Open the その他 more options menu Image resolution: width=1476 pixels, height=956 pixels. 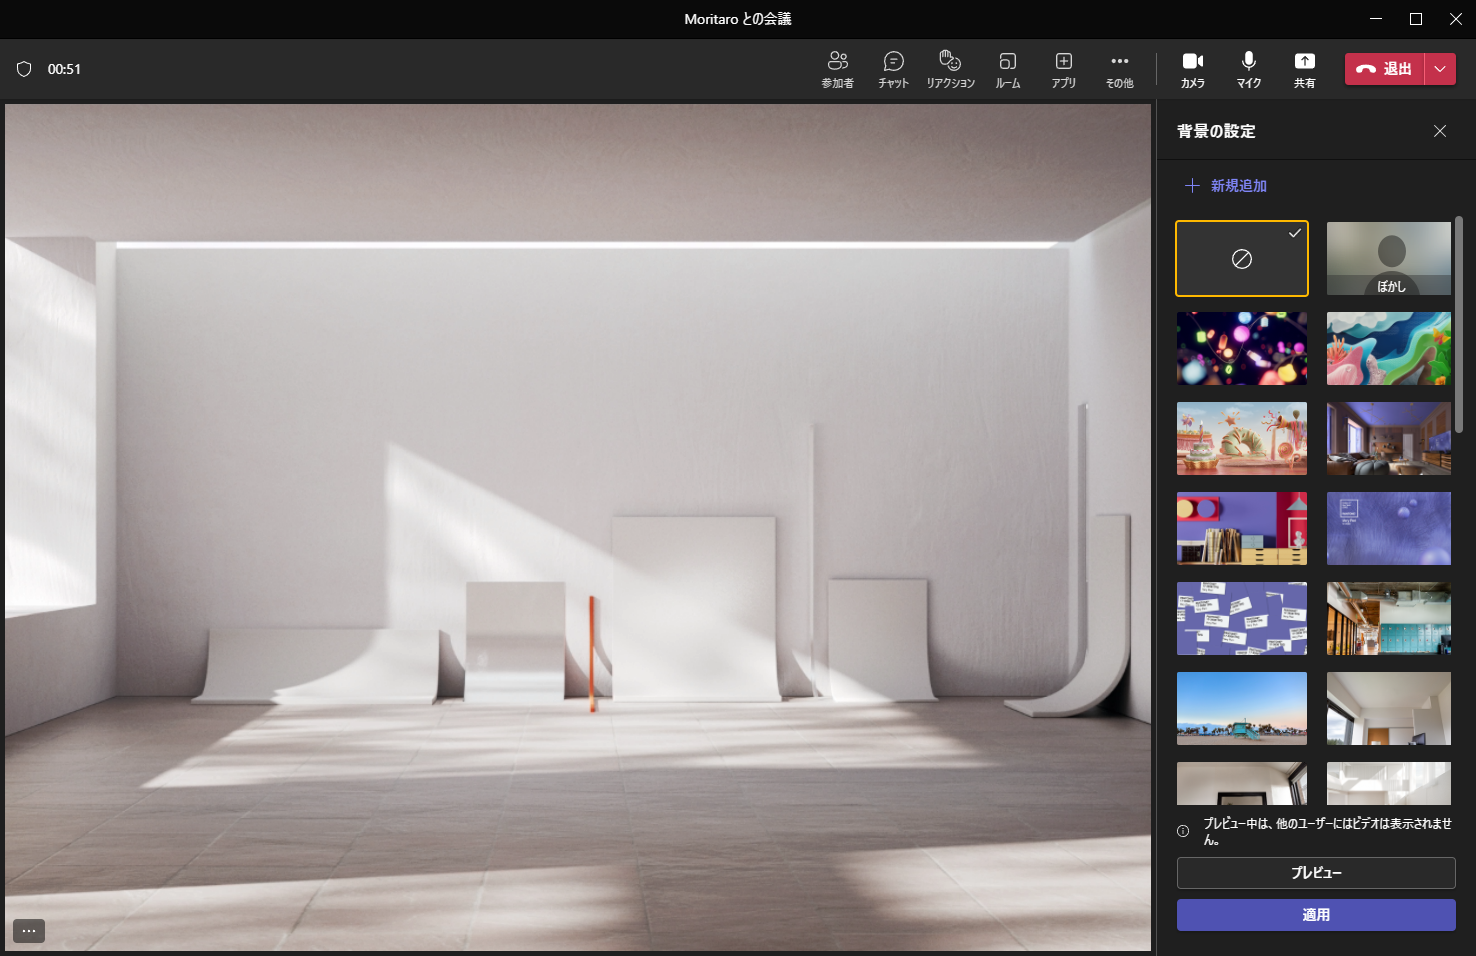(x=1119, y=69)
